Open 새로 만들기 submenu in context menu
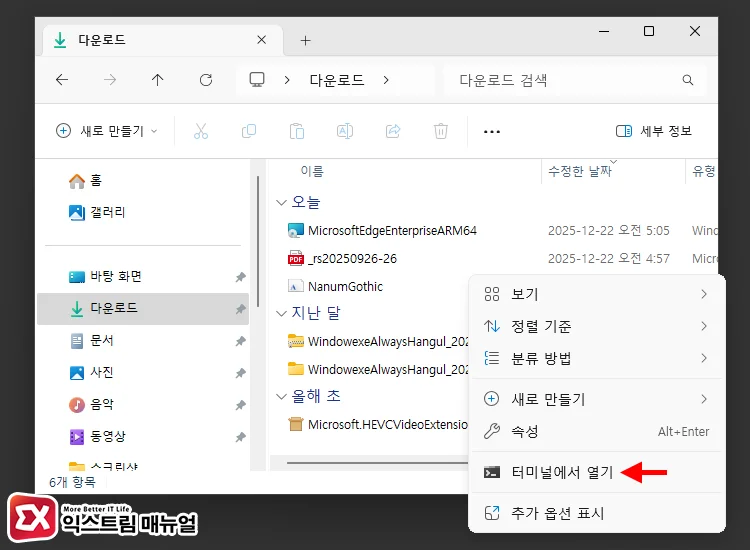Screen dimensions: 750x550 point(596,399)
